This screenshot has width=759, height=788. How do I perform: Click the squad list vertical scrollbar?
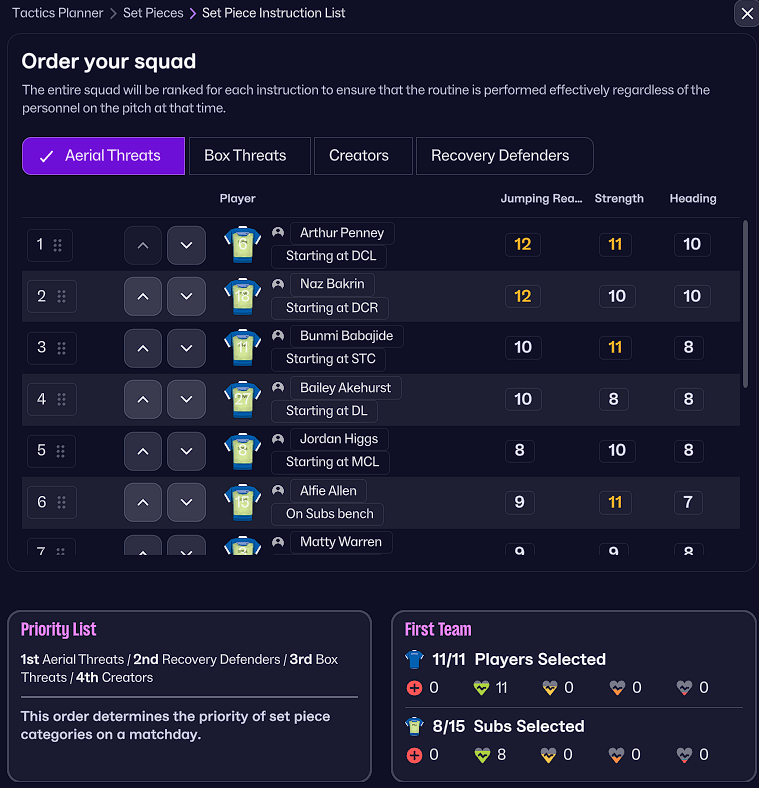pyautogui.click(x=744, y=303)
